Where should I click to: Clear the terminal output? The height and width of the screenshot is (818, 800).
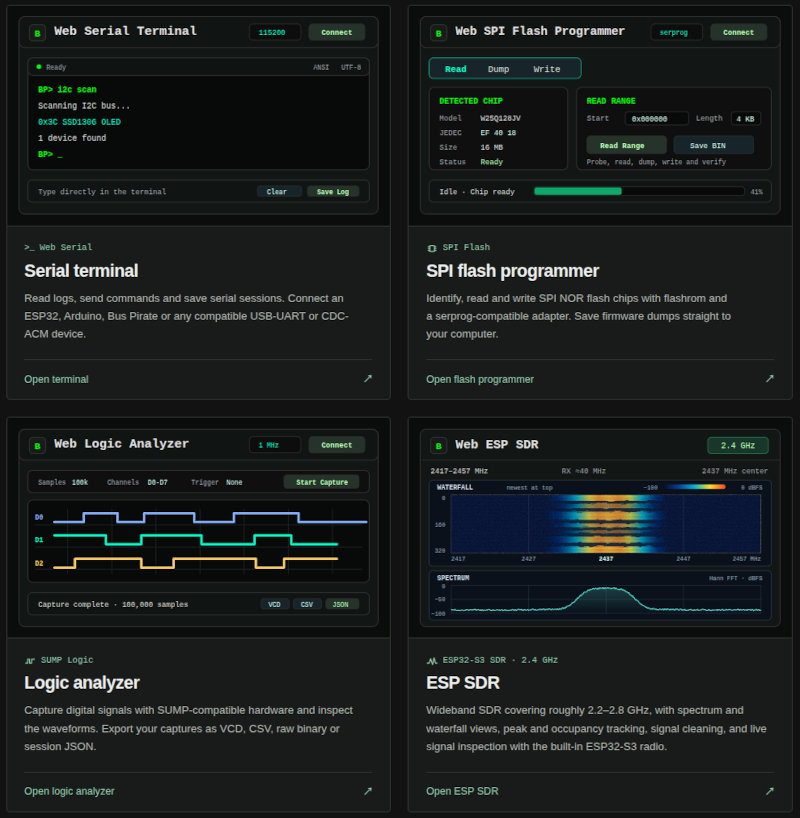pyautogui.click(x=277, y=191)
